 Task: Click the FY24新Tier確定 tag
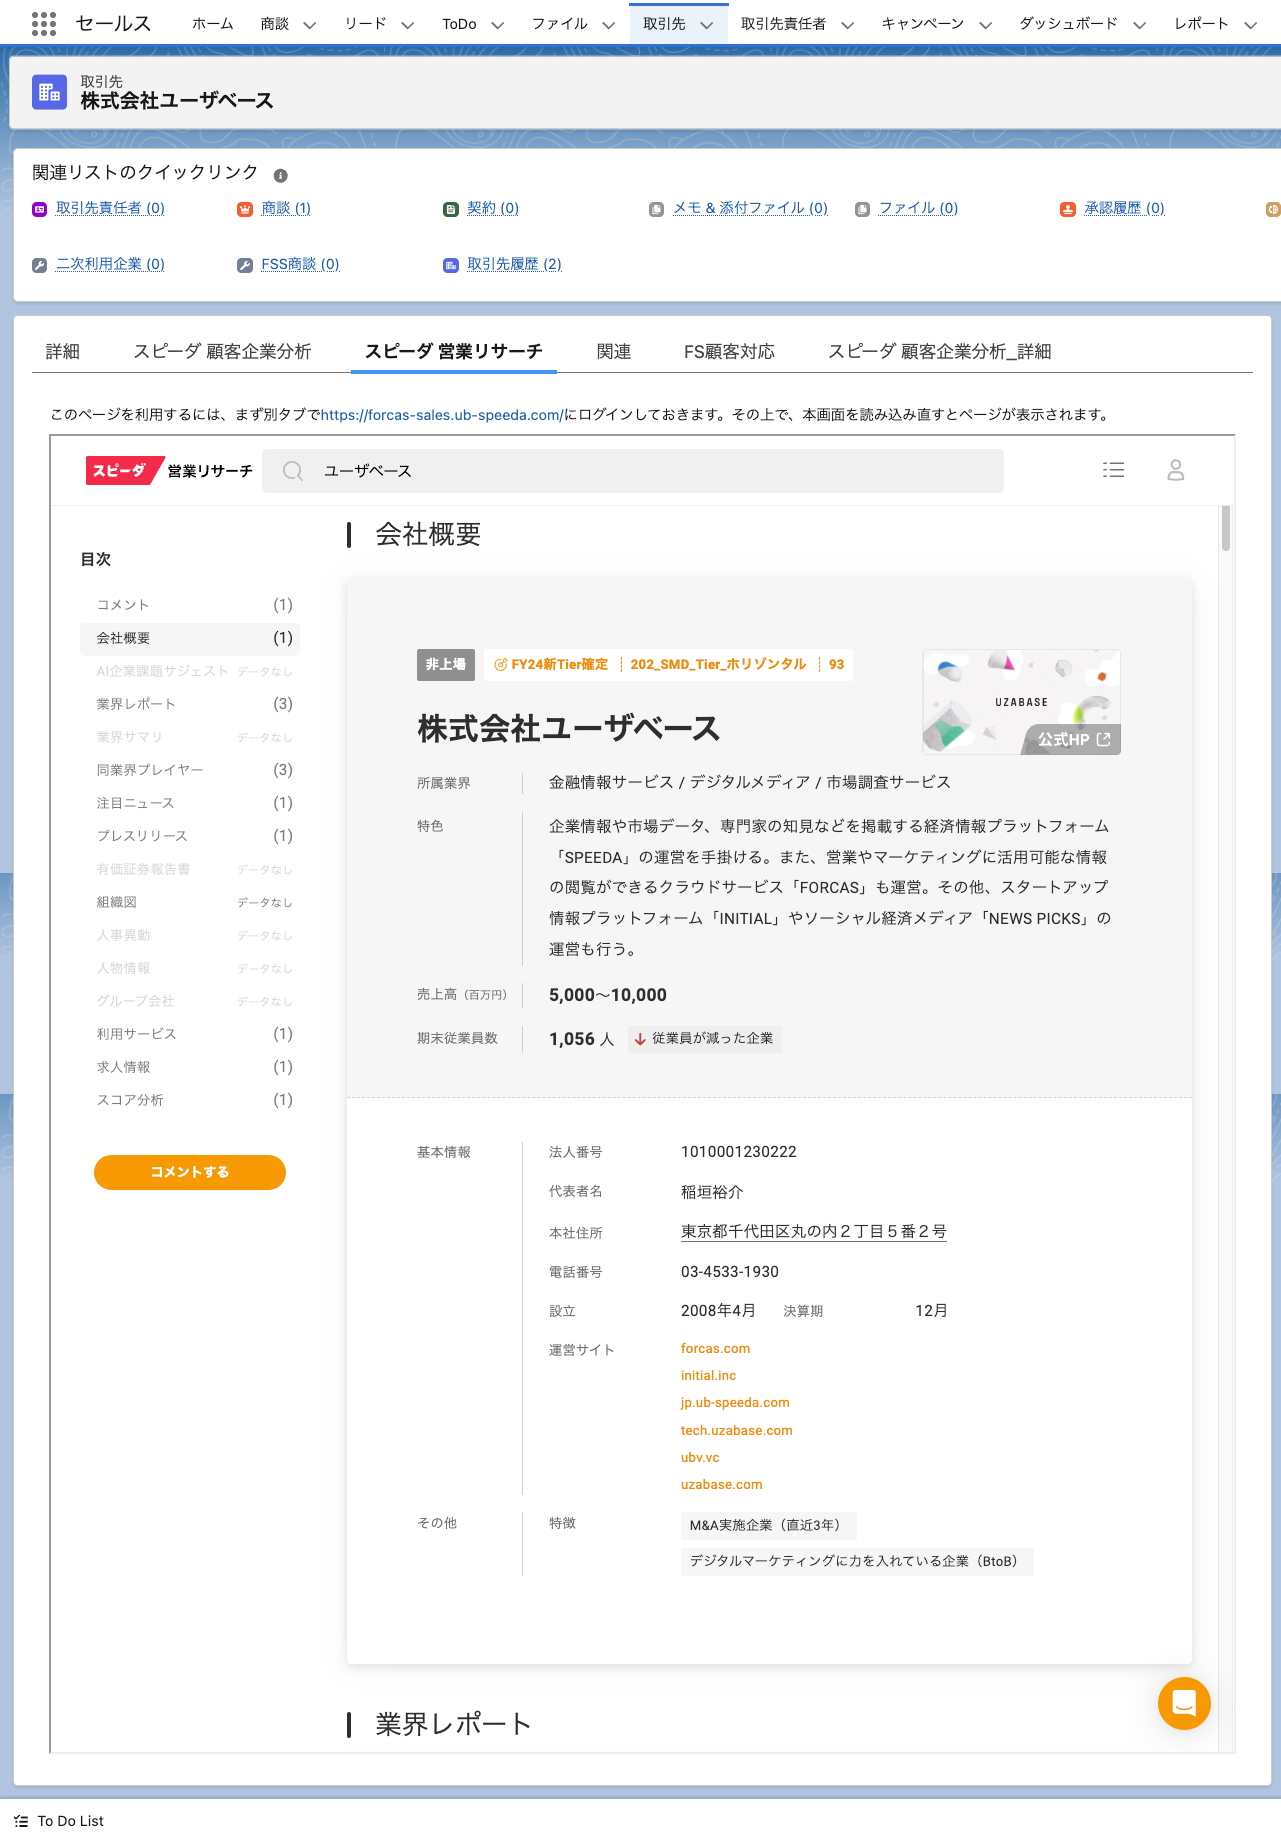tap(551, 665)
